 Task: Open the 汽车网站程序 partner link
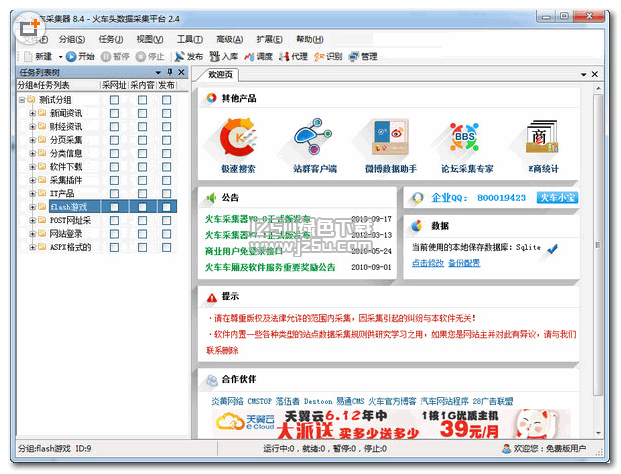click(444, 402)
